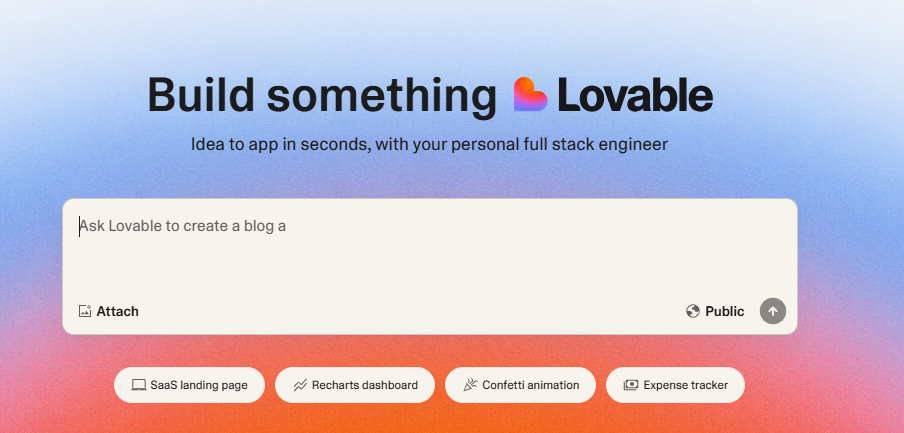Click empty space inside the prompt box
This screenshot has width=904, height=433.
[x=430, y=266]
